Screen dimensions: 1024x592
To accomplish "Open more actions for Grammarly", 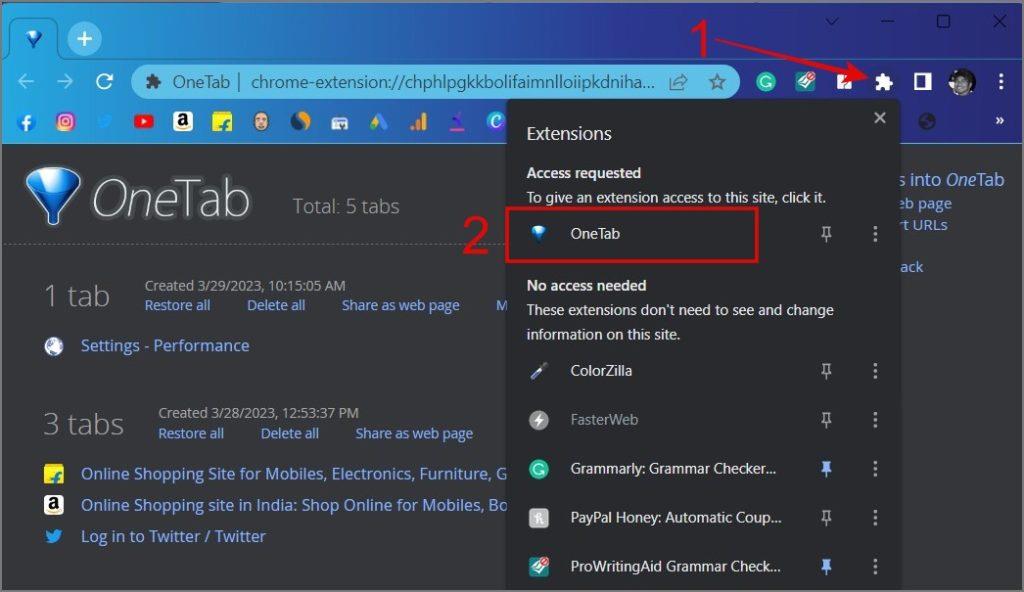I will [x=875, y=469].
